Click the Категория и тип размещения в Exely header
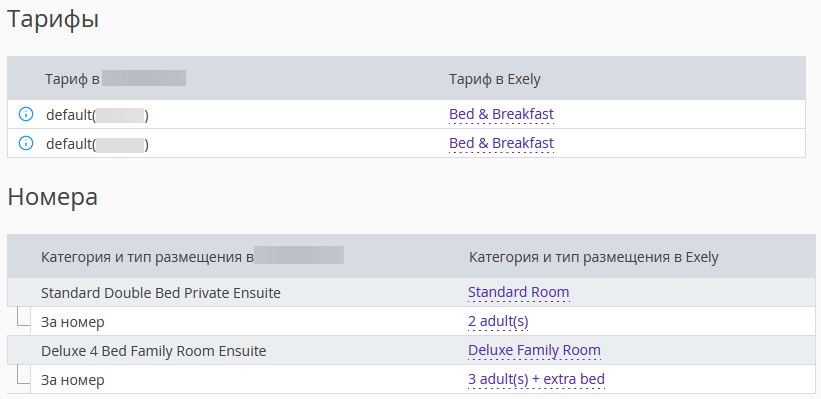The width and height of the screenshot is (821, 399). tap(593, 257)
